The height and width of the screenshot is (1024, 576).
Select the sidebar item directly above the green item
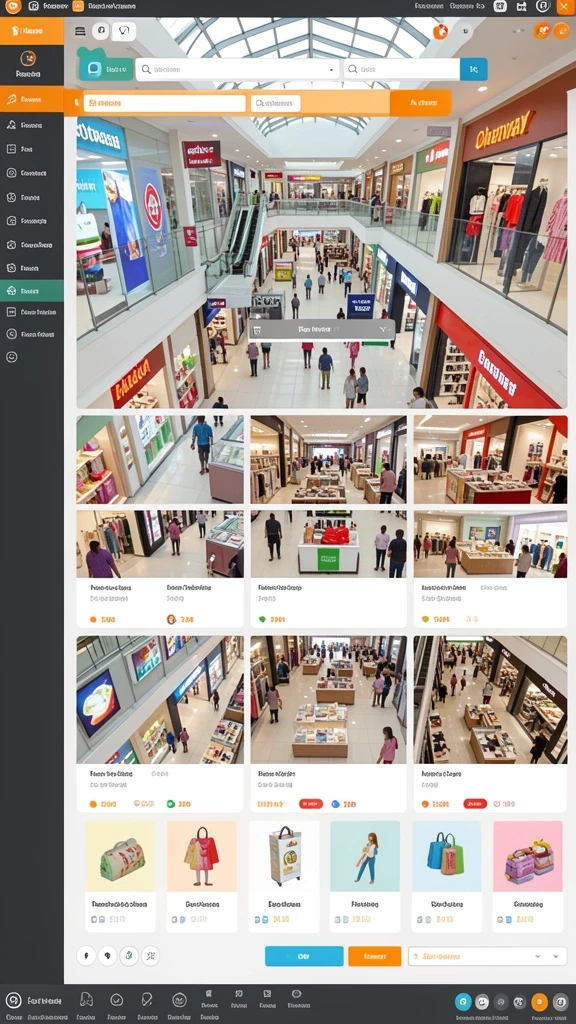point(32,268)
